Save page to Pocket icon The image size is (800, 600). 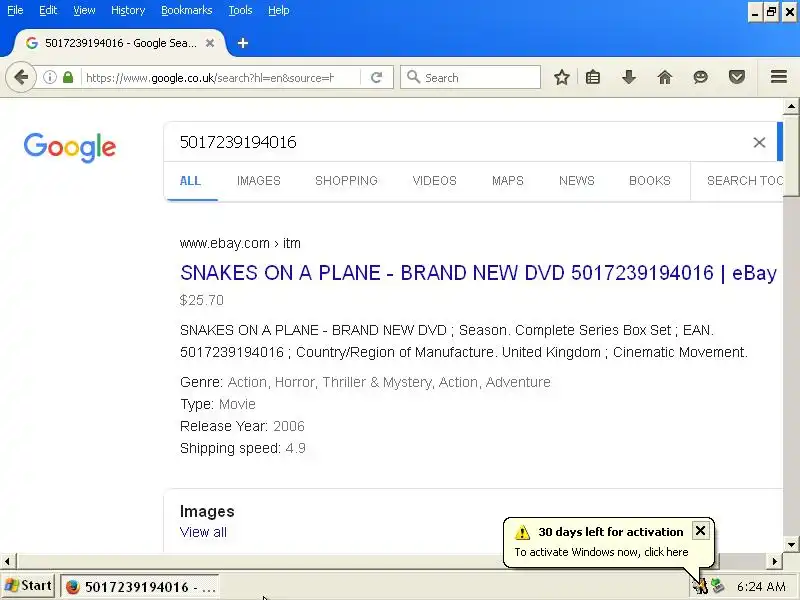737,78
